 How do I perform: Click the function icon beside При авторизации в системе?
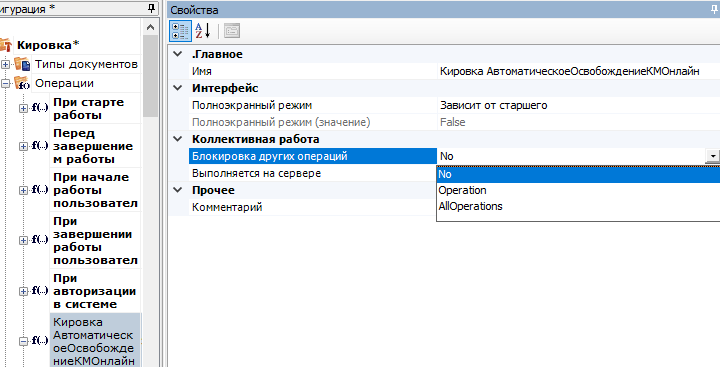[39, 291]
